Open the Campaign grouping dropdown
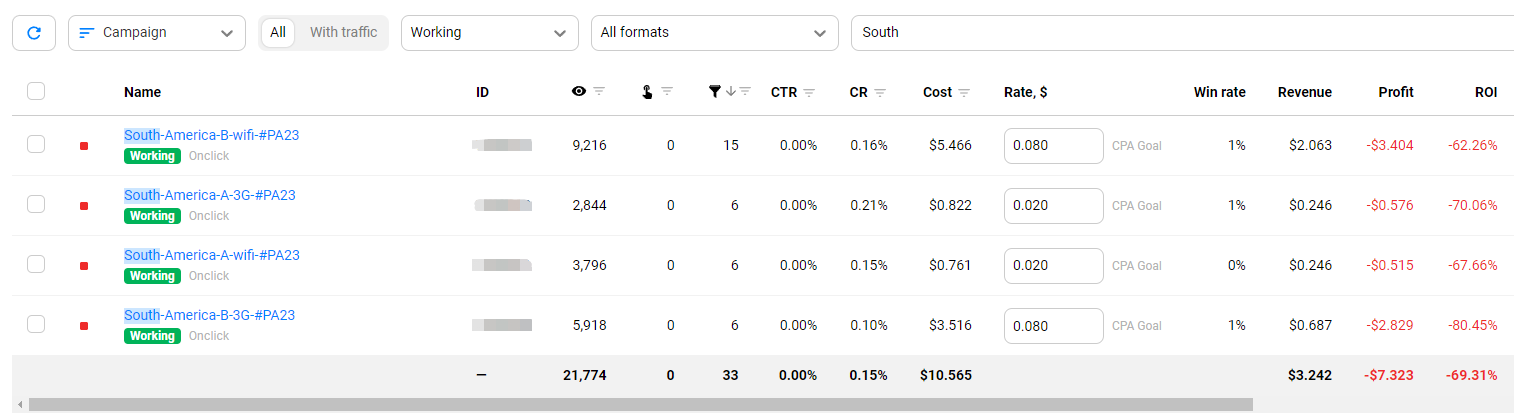The width and height of the screenshot is (1514, 420). point(157,33)
